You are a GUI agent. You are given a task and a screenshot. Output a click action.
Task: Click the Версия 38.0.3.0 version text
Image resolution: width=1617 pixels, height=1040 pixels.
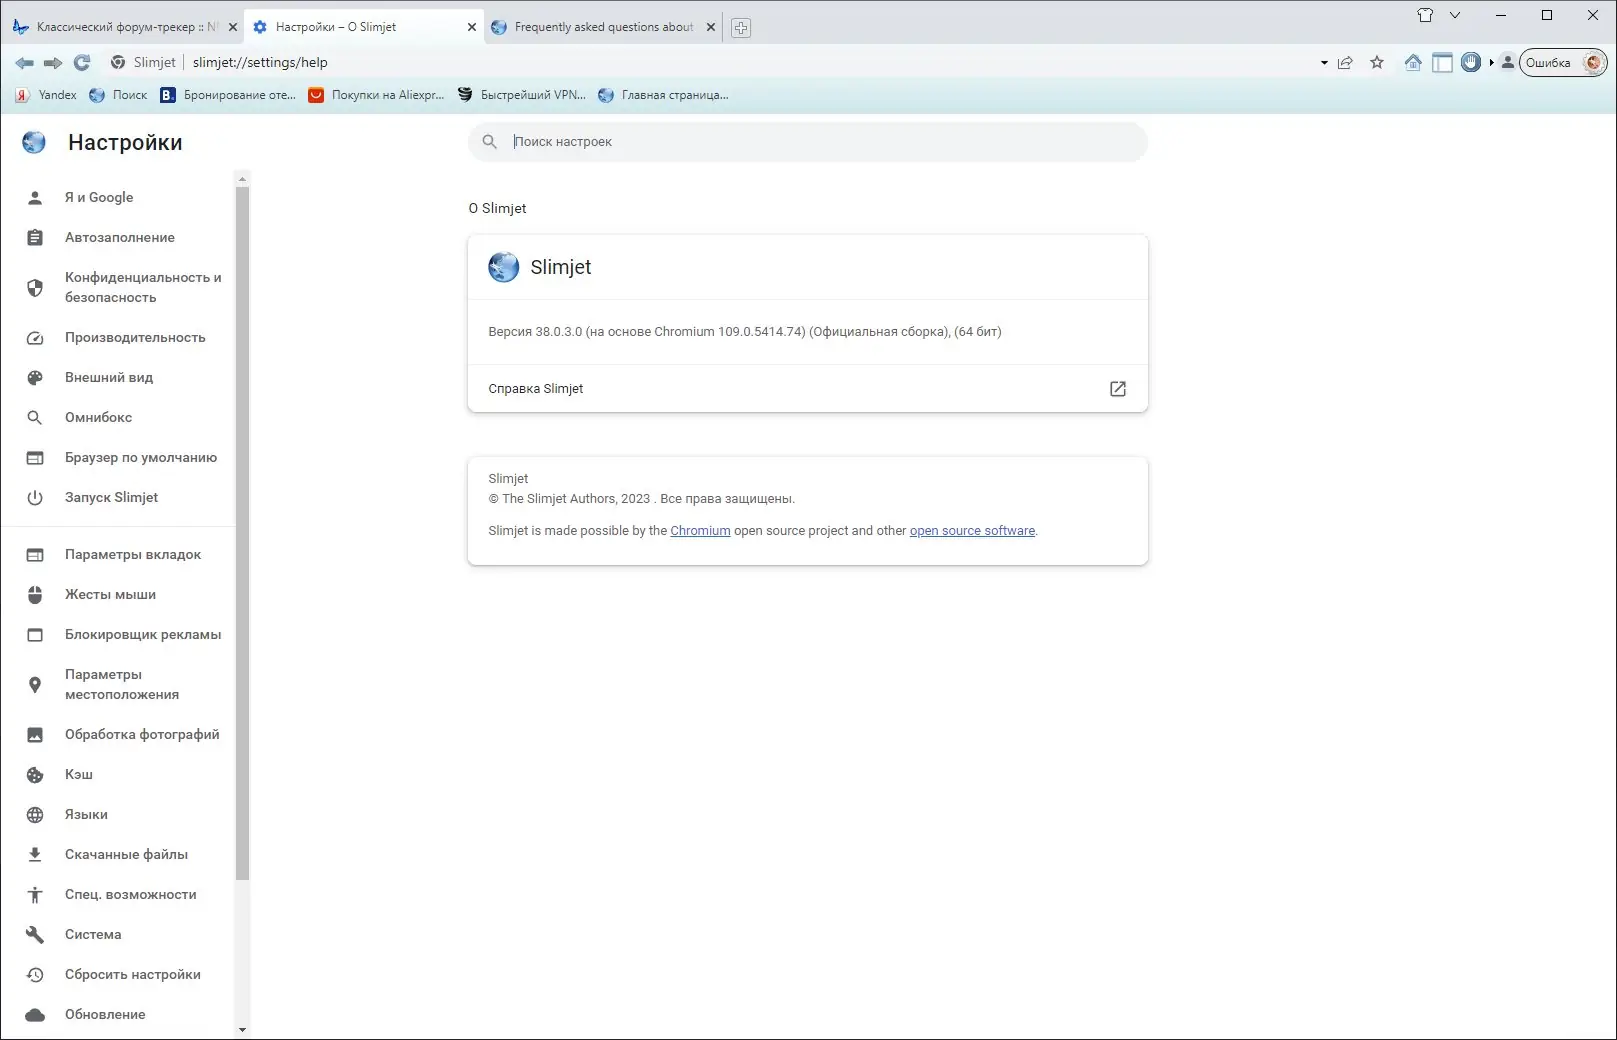point(745,332)
